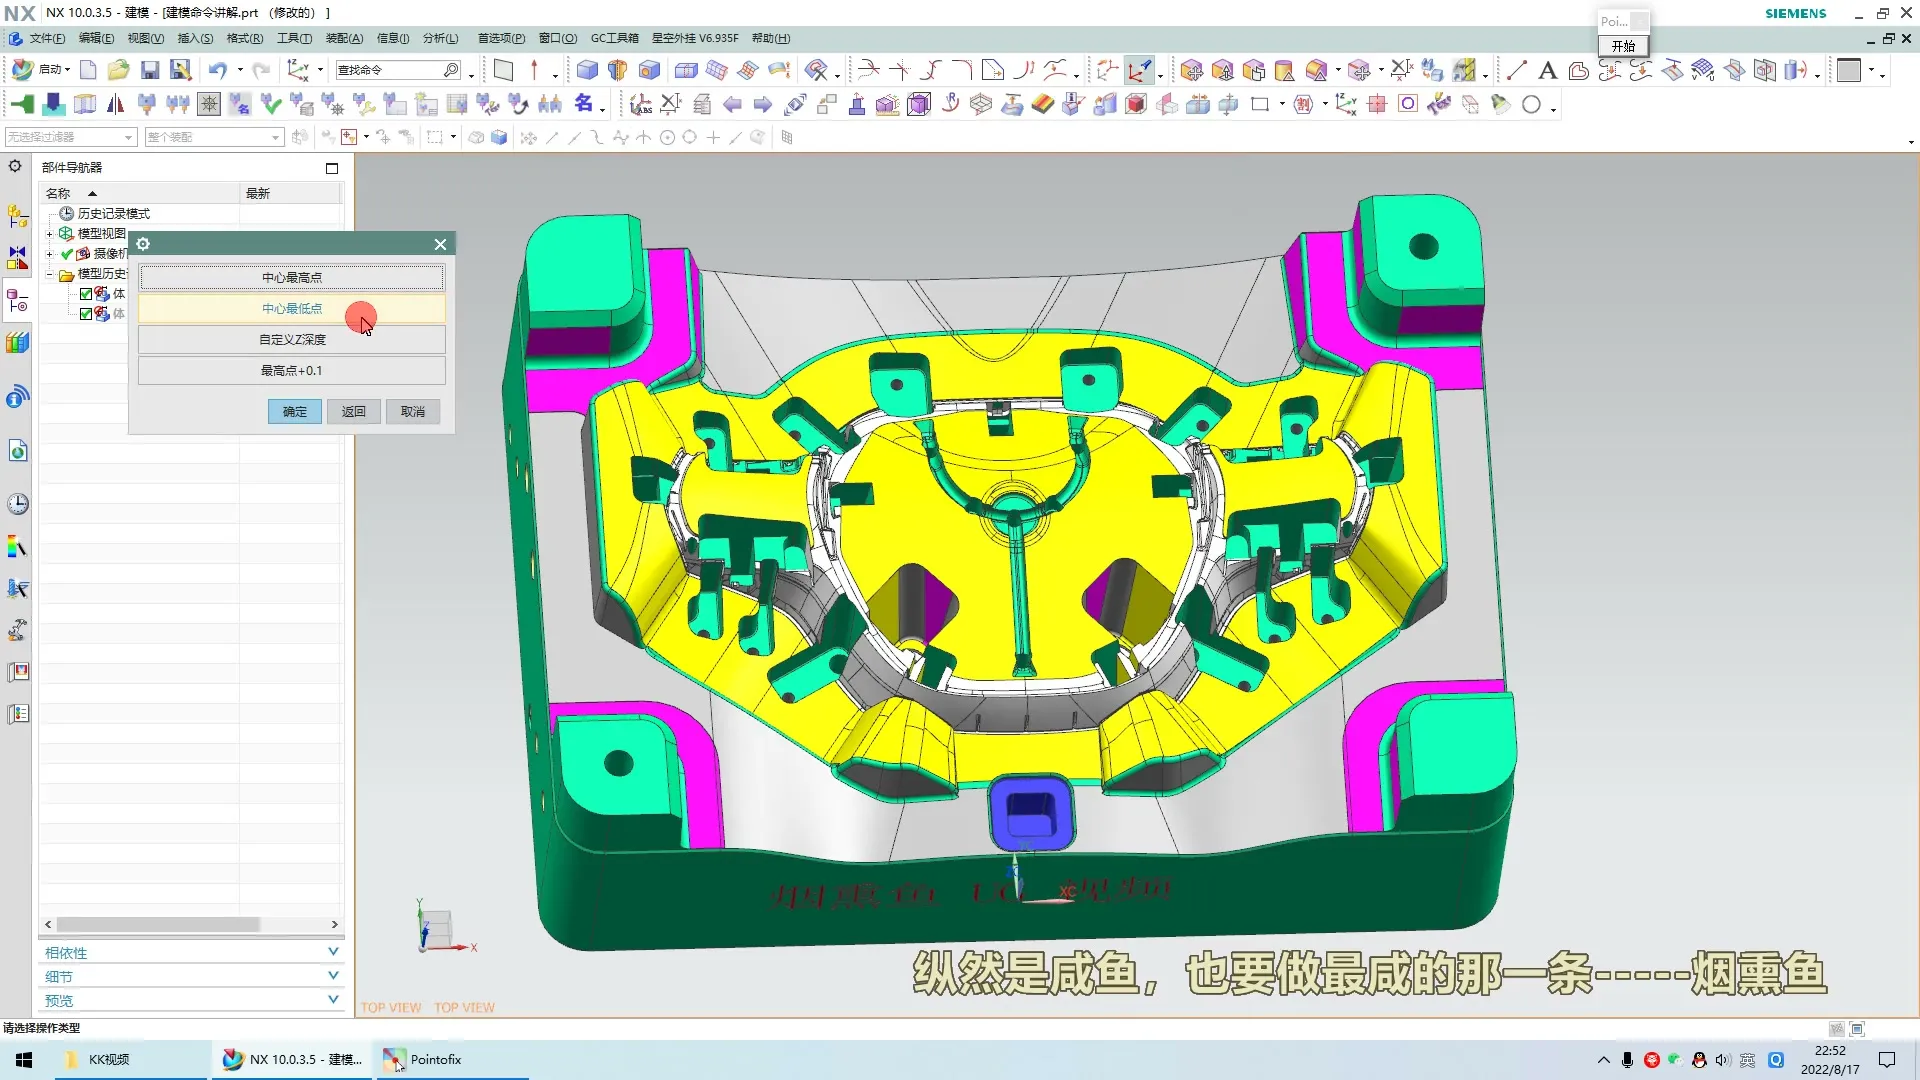
Task: Open the History clock sidebar icon
Action: point(18,504)
